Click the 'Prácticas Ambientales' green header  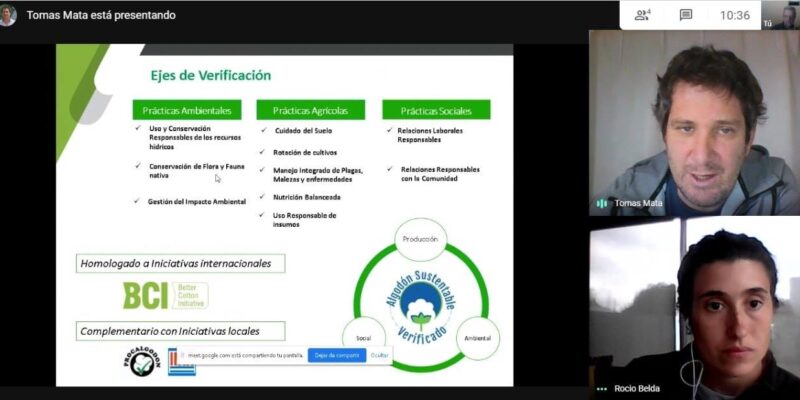pos(187,110)
